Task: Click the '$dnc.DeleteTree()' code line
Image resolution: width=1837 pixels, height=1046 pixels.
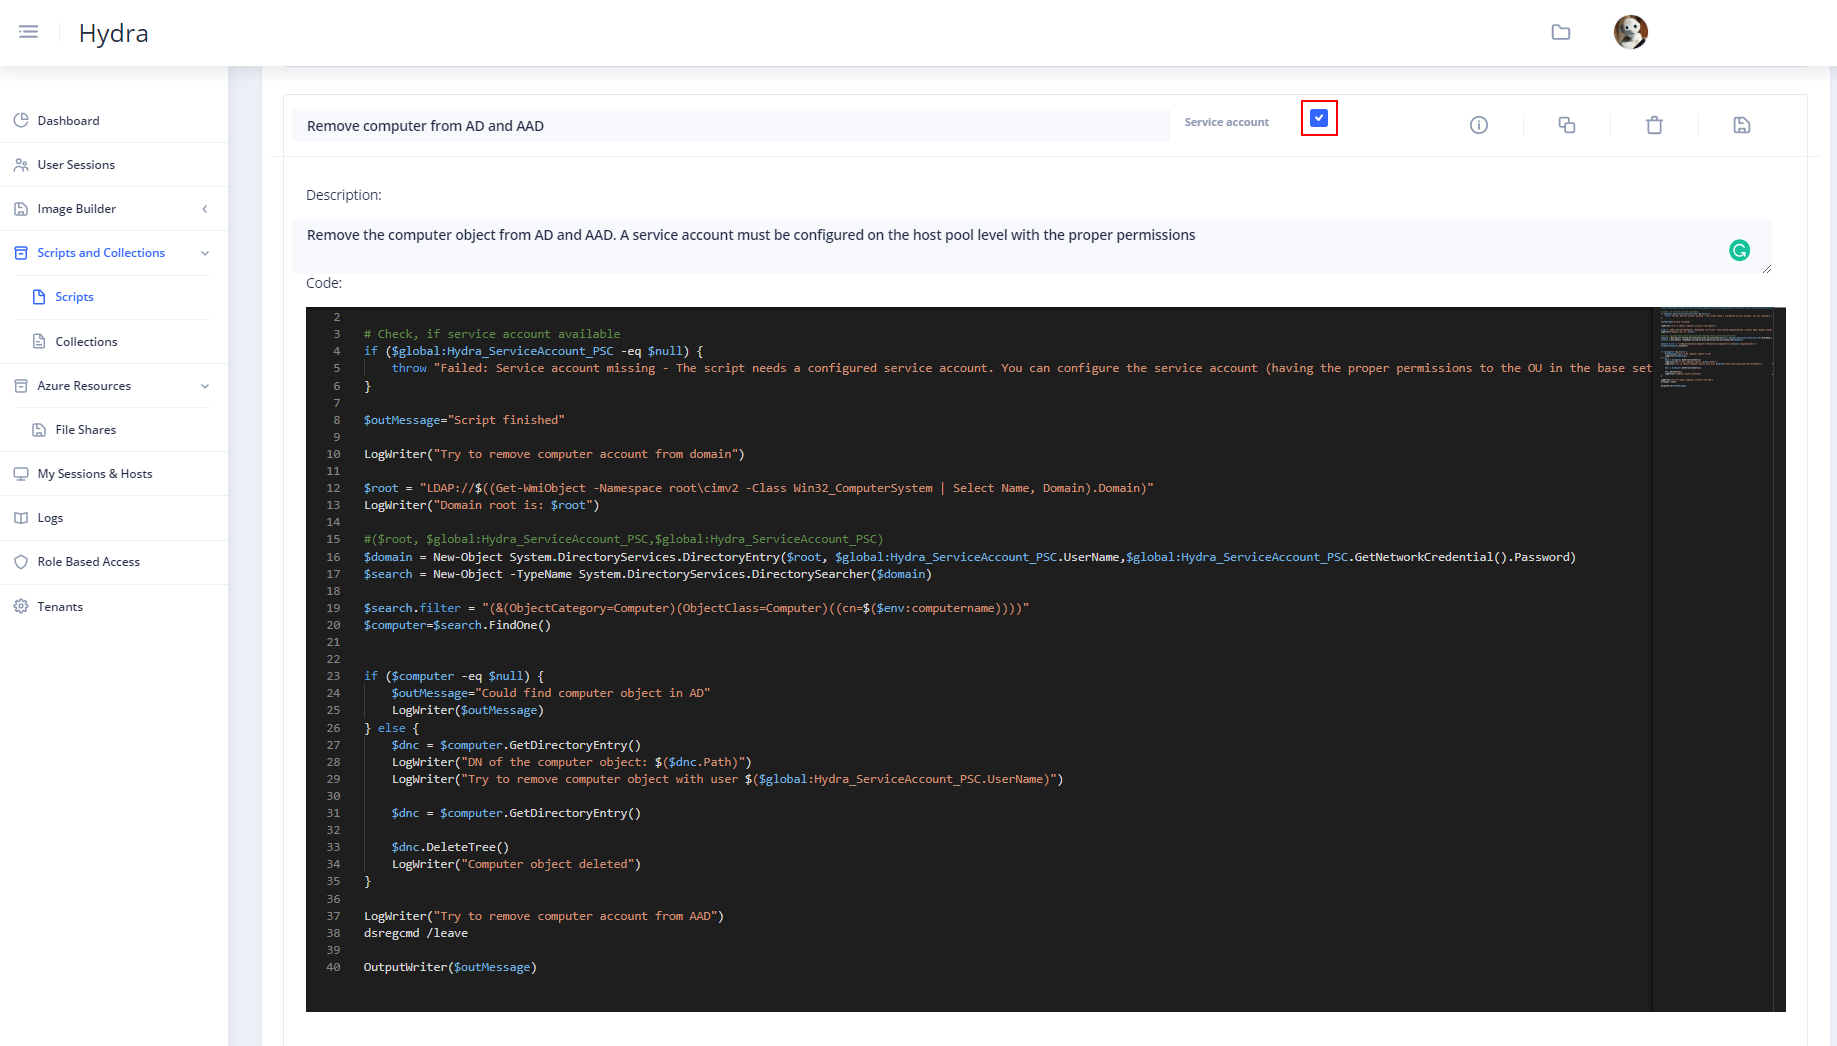Action: (450, 847)
